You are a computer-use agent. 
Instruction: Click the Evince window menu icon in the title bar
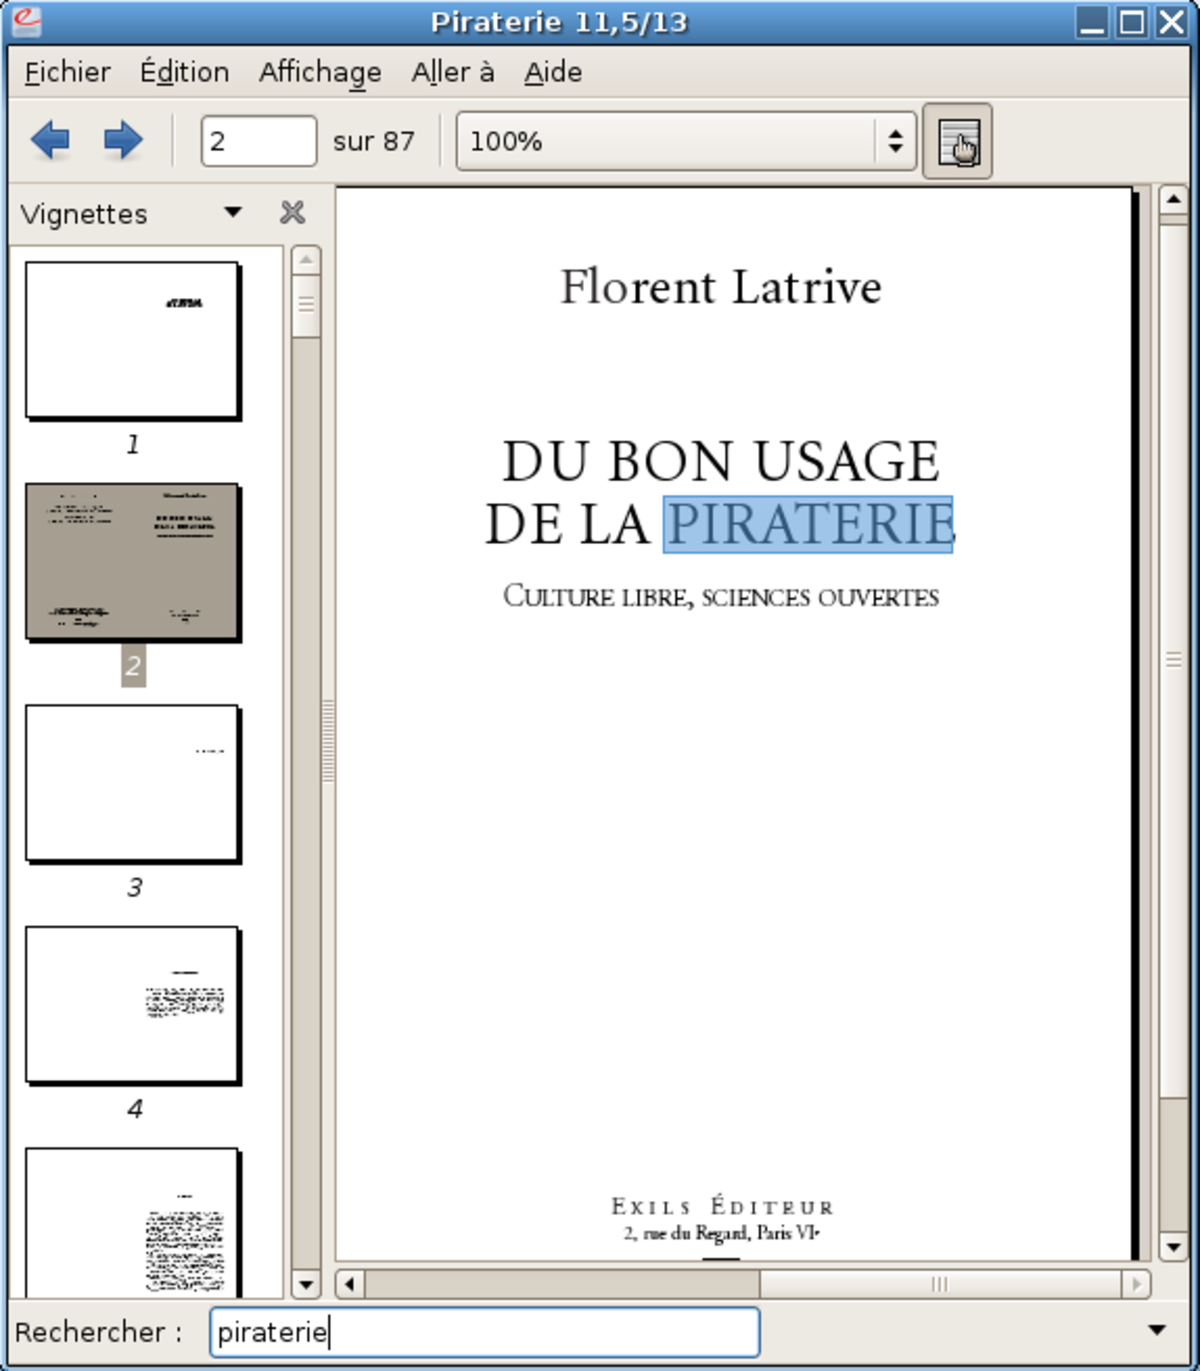point(27,21)
